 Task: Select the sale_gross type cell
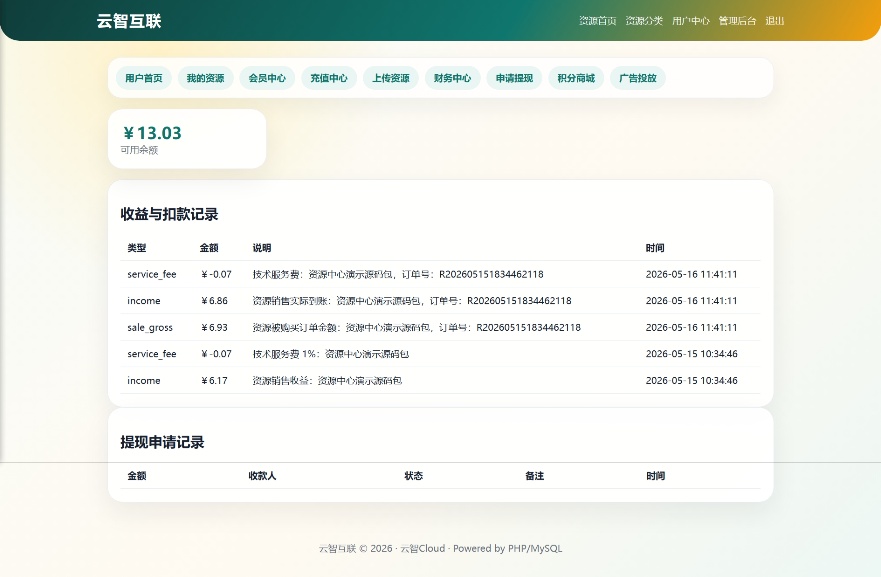coord(150,328)
